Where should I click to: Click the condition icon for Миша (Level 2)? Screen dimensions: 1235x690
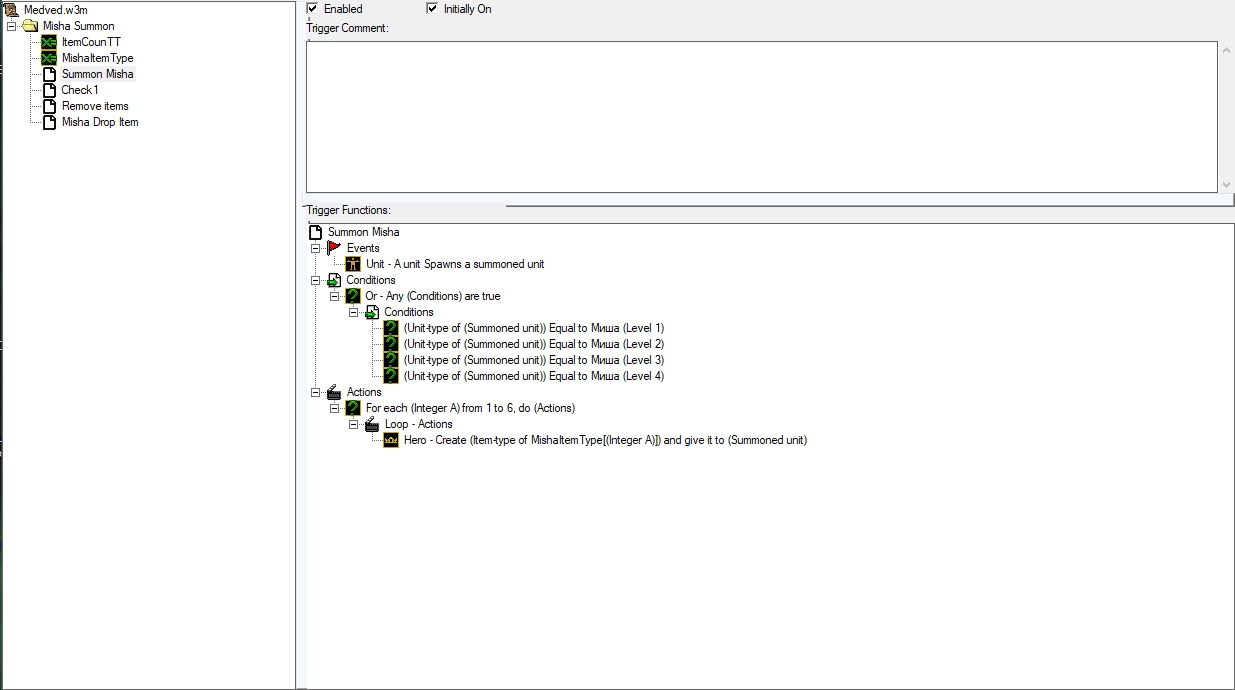click(x=391, y=344)
